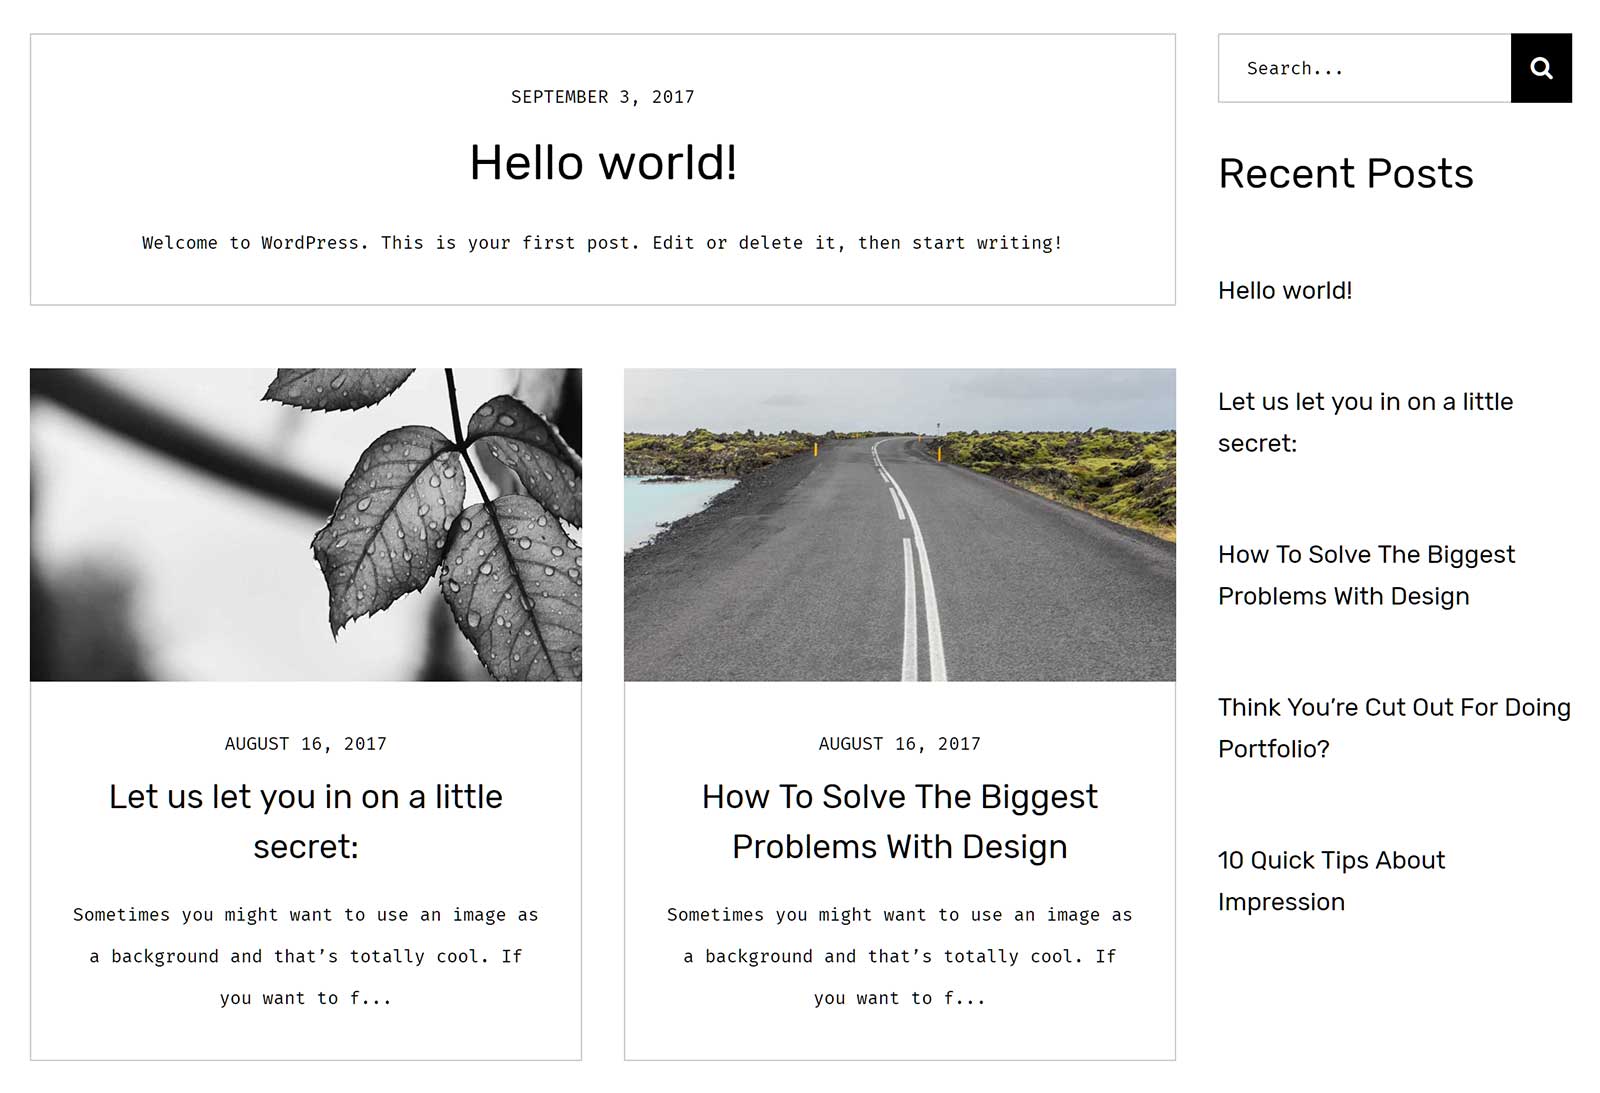Viewport: 1600px width, 1093px height.
Task: Click the leaf photo thumbnail
Action: (x=306, y=525)
